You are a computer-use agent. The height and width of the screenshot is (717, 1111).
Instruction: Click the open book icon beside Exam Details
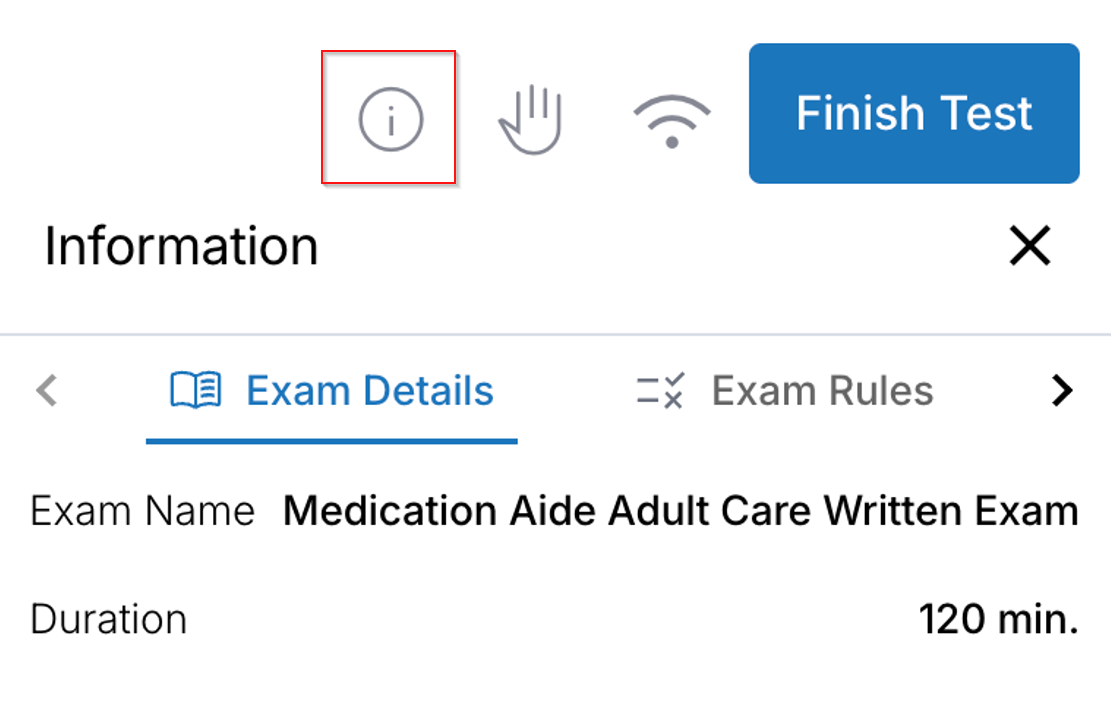(196, 390)
